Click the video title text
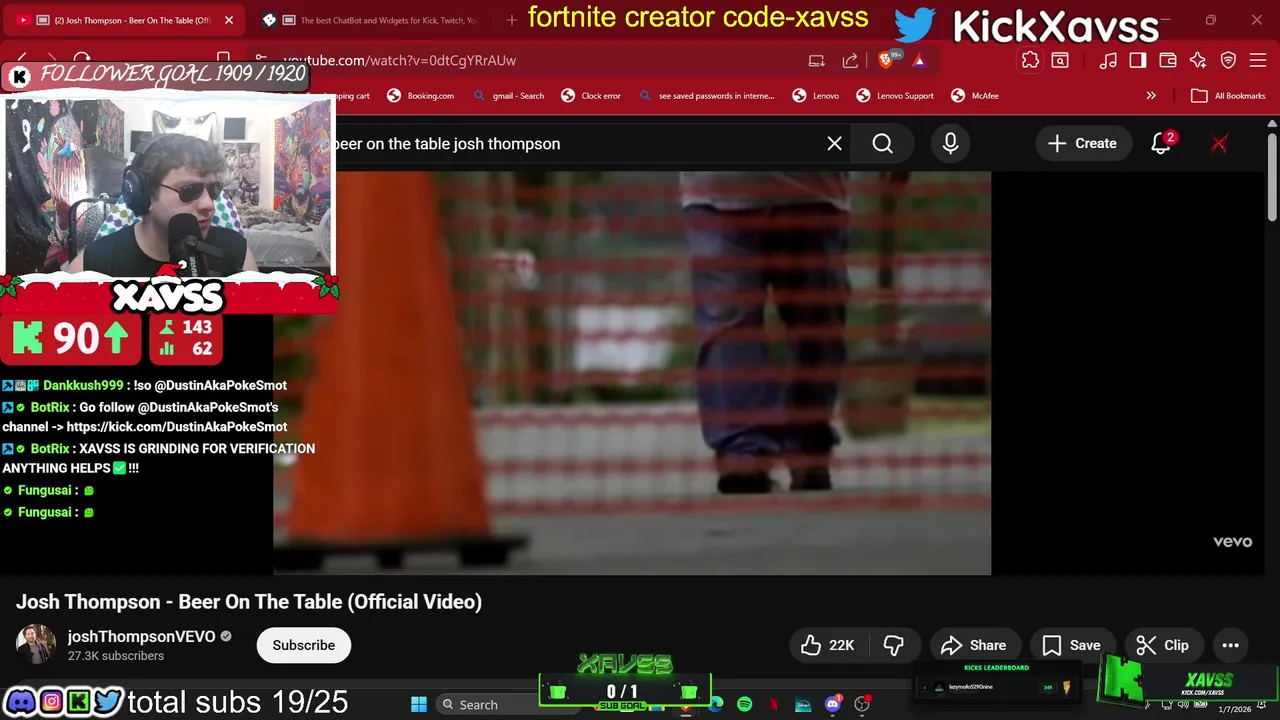The width and height of the screenshot is (1280, 720). click(x=249, y=602)
